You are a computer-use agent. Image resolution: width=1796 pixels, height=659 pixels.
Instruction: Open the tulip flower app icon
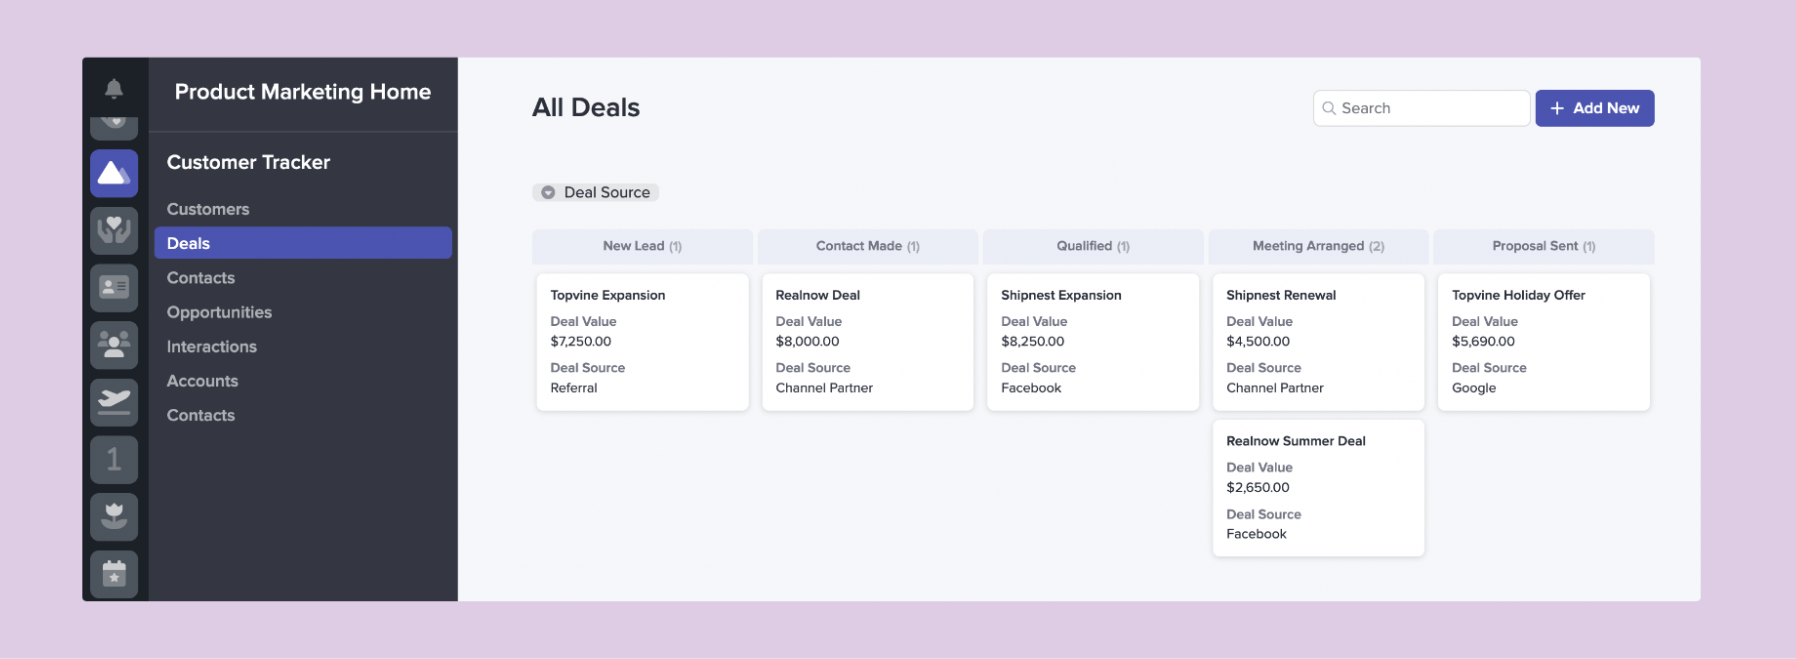click(x=114, y=516)
